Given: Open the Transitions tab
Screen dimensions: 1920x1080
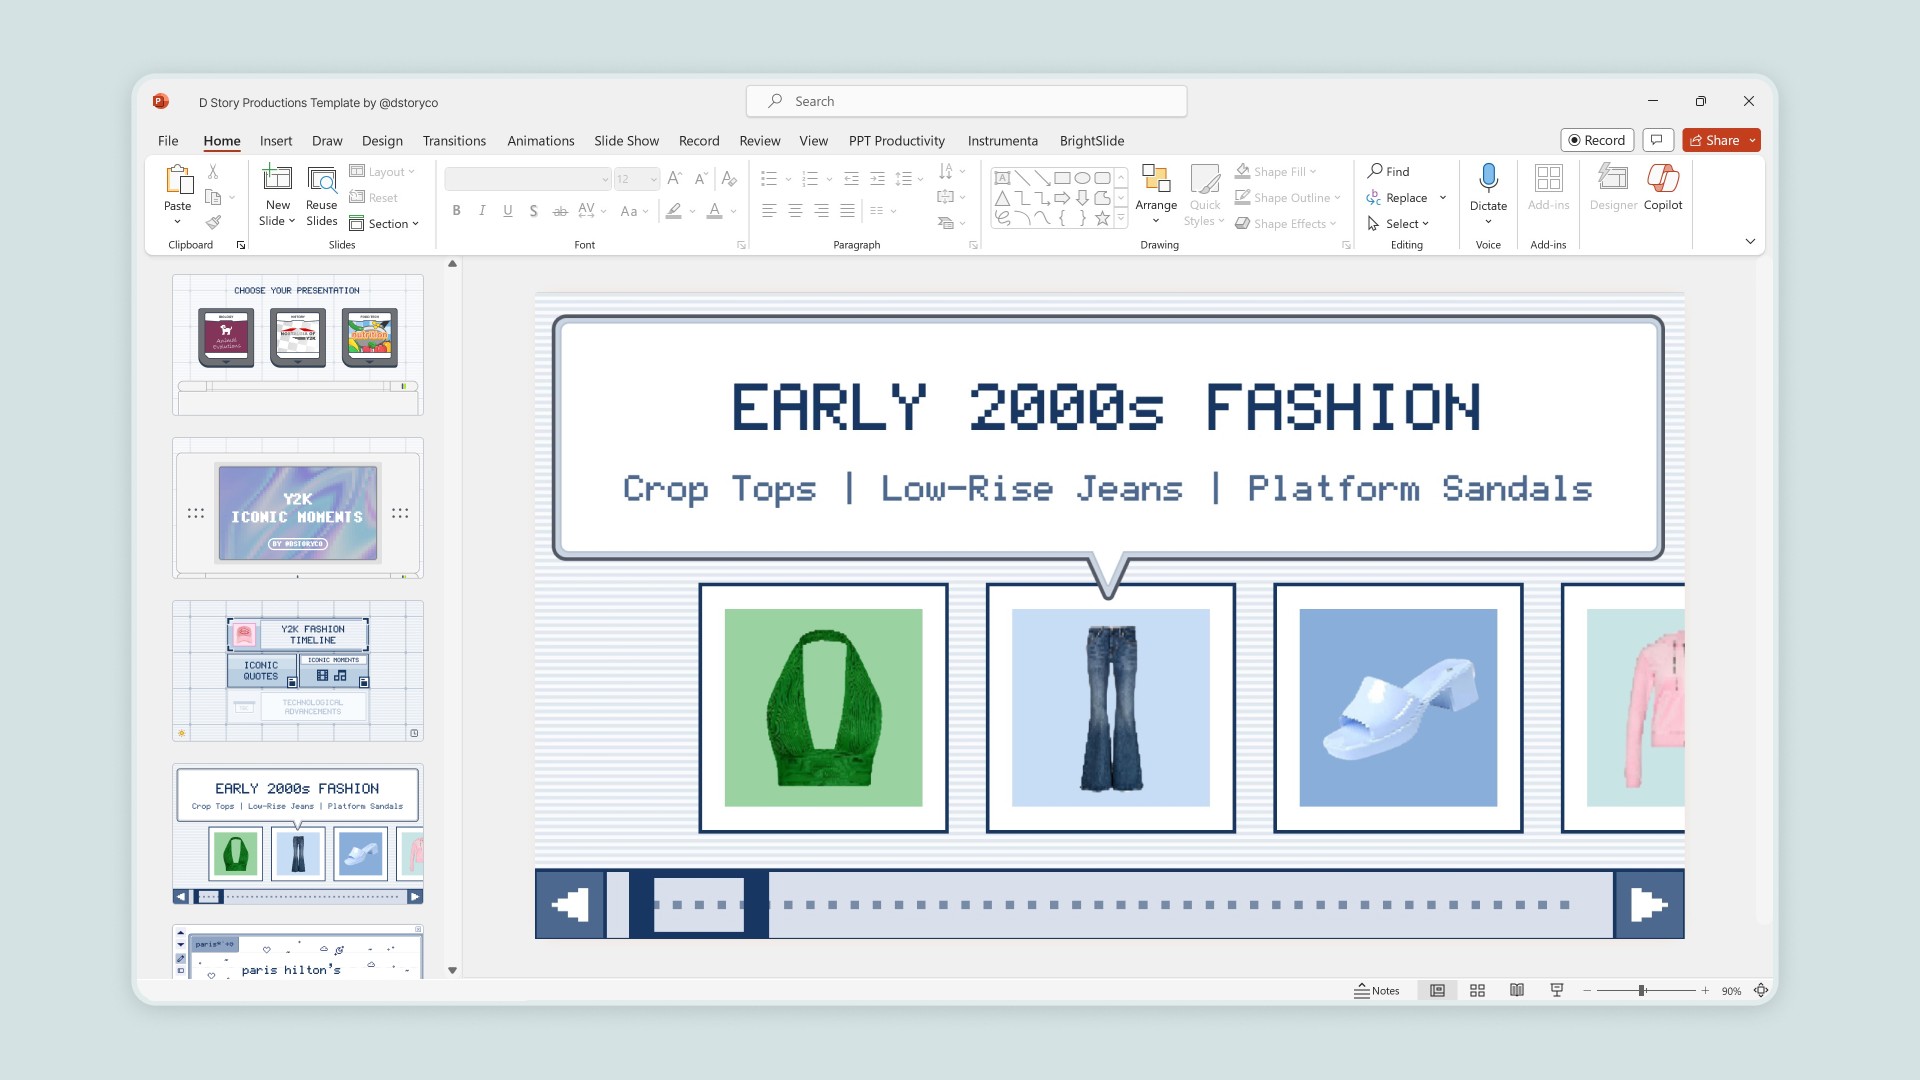Looking at the screenshot, I should coord(454,141).
